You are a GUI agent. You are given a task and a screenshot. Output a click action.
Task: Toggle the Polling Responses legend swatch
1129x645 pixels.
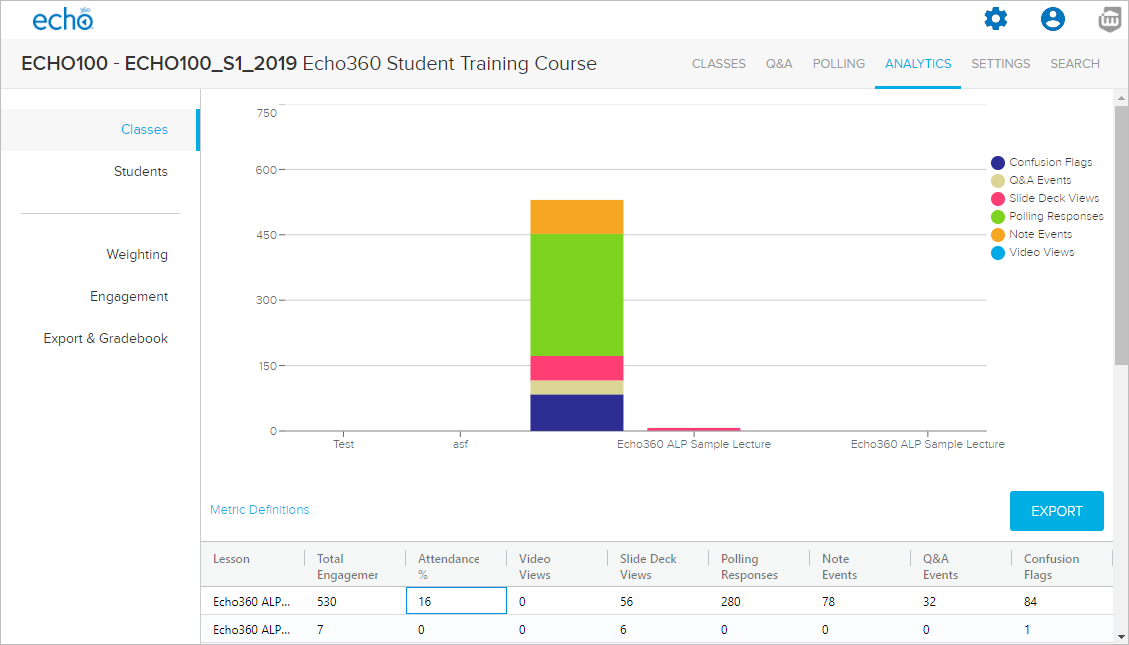pyautogui.click(x=997, y=217)
